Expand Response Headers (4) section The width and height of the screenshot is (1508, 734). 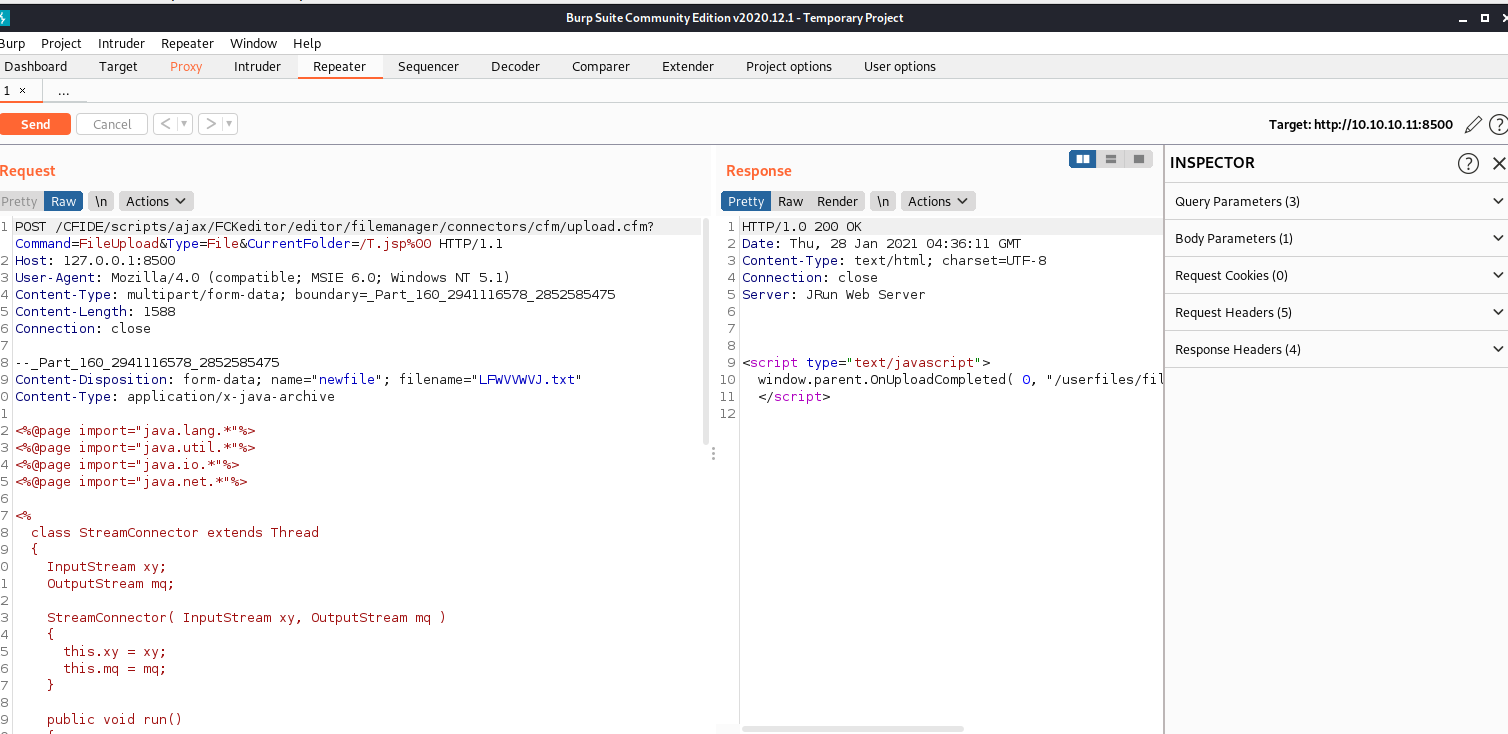1336,349
